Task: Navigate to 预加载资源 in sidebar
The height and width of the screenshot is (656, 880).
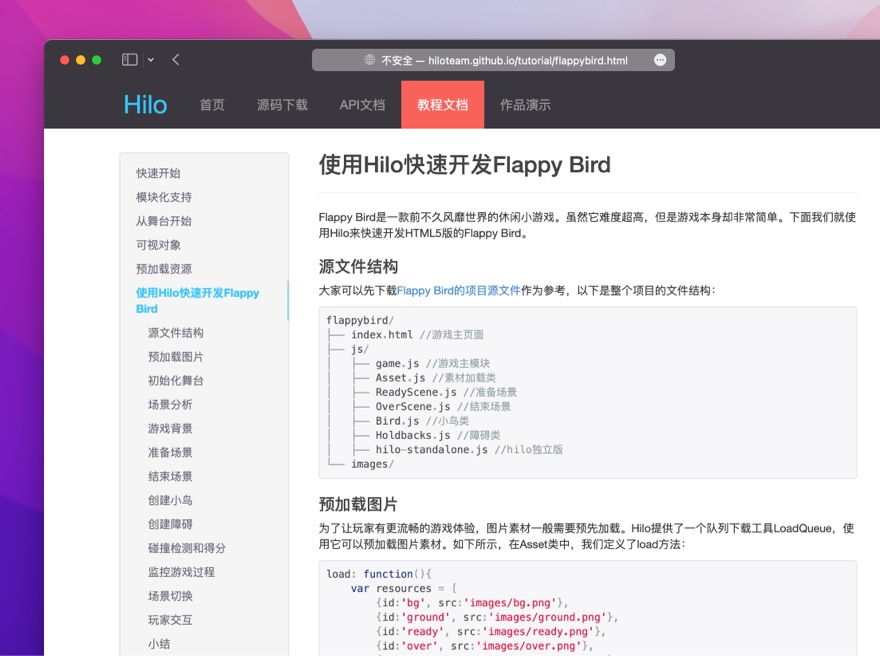Action: pyautogui.click(x=164, y=269)
